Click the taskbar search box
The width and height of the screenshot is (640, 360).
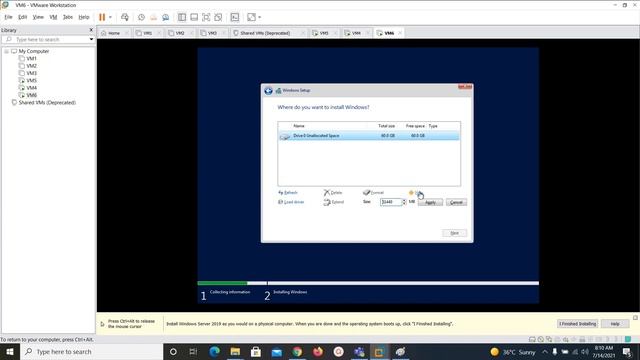pyautogui.click(x=91, y=351)
